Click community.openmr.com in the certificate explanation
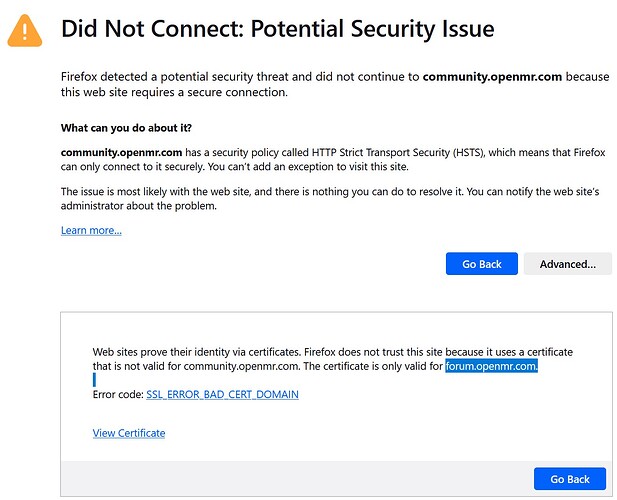Viewport: 617px width, 500px height. click(241, 366)
